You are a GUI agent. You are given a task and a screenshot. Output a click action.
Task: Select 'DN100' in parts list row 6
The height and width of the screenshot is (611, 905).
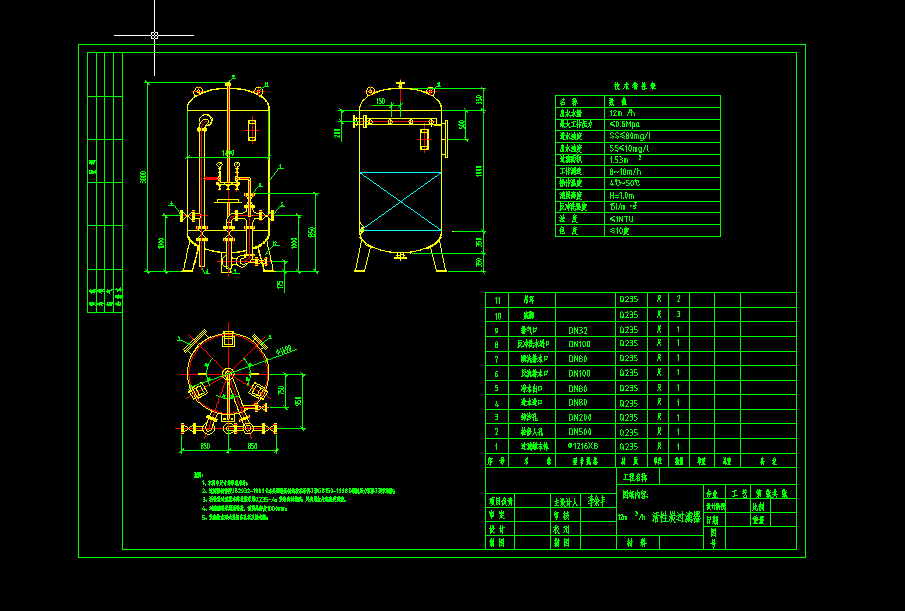(x=579, y=373)
